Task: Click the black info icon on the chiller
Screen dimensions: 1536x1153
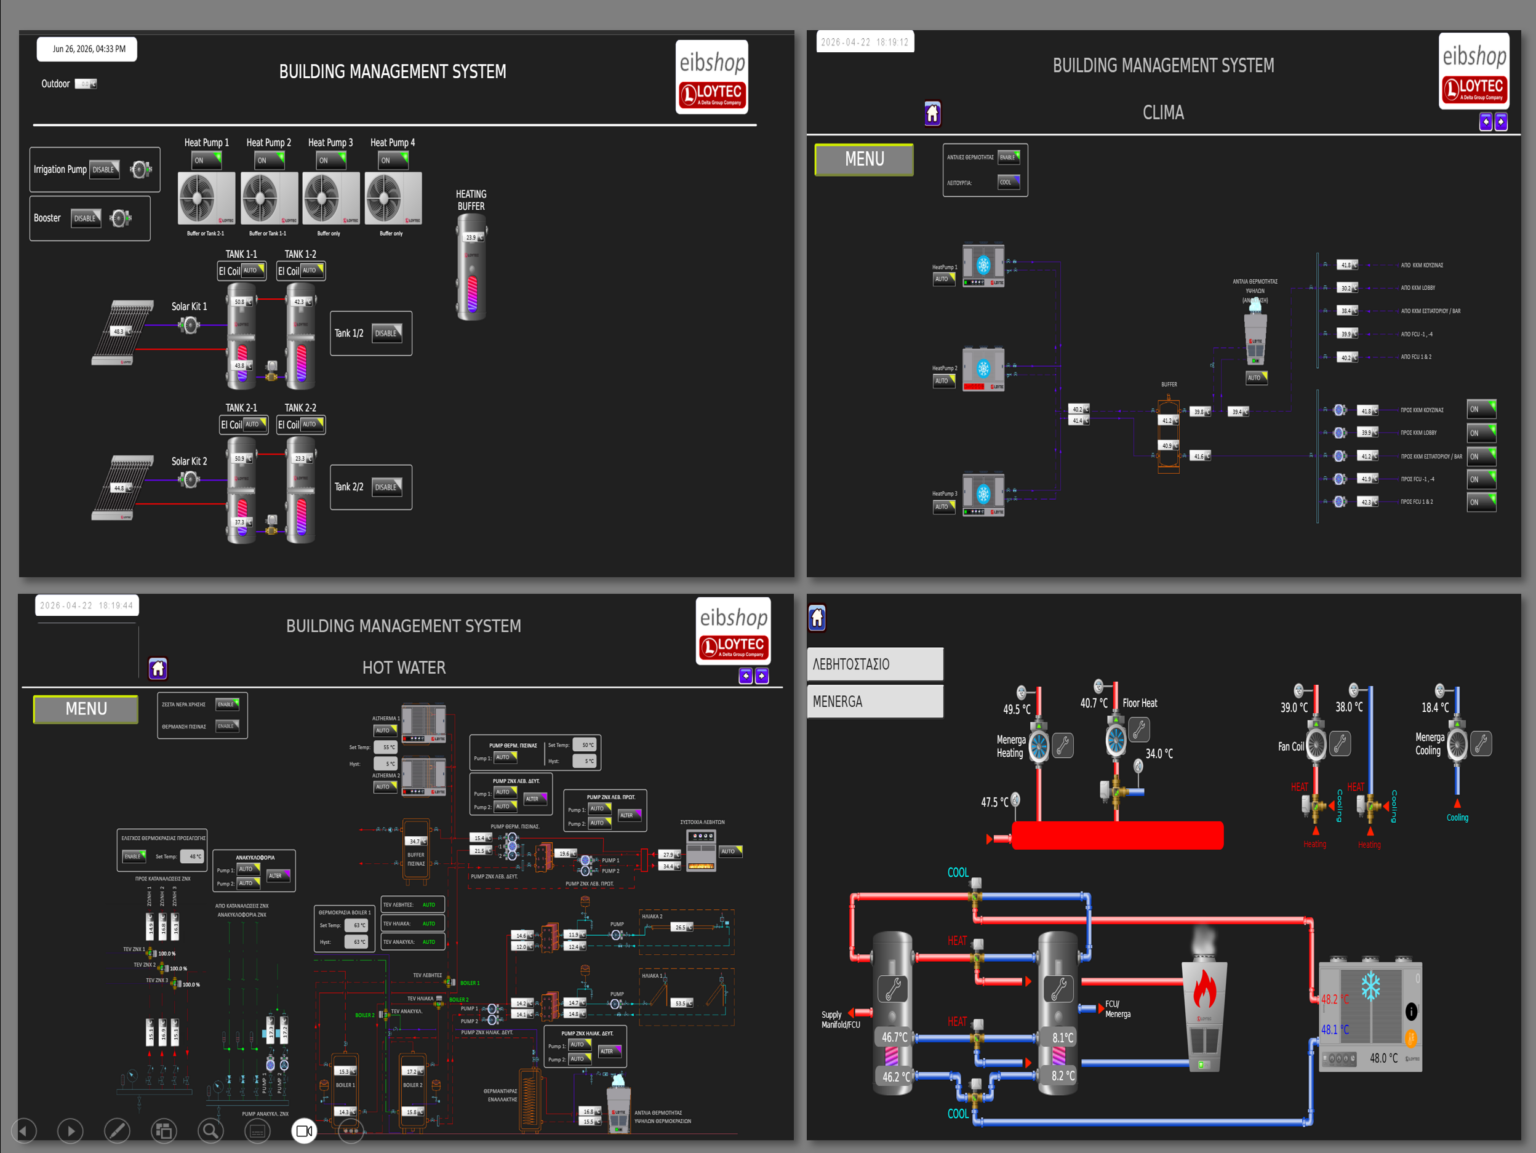Action: point(1411,1011)
